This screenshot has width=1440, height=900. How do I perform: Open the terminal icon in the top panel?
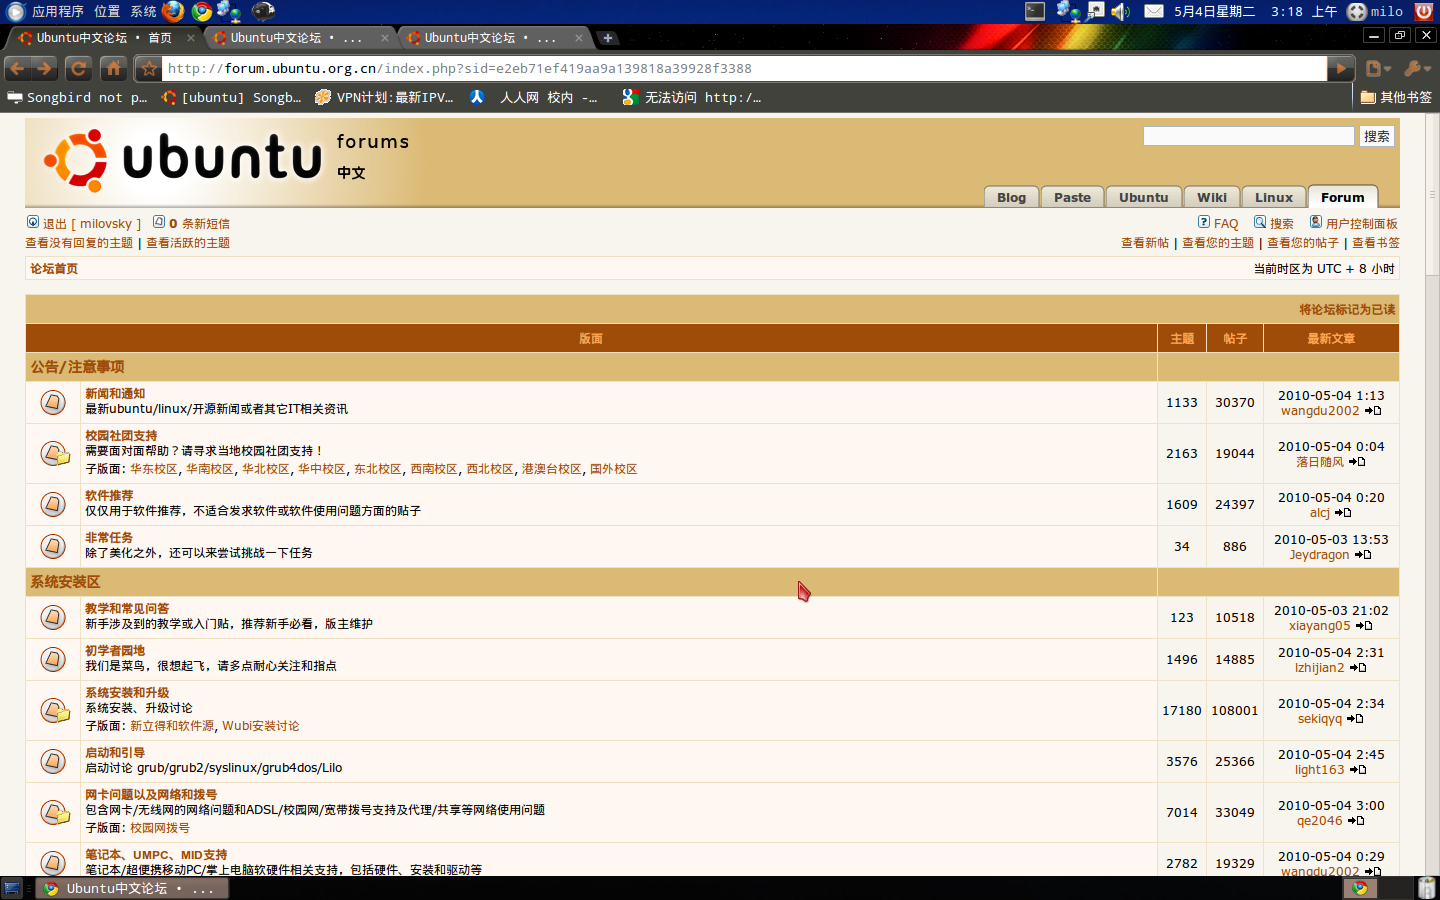pyautogui.click(x=1035, y=11)
